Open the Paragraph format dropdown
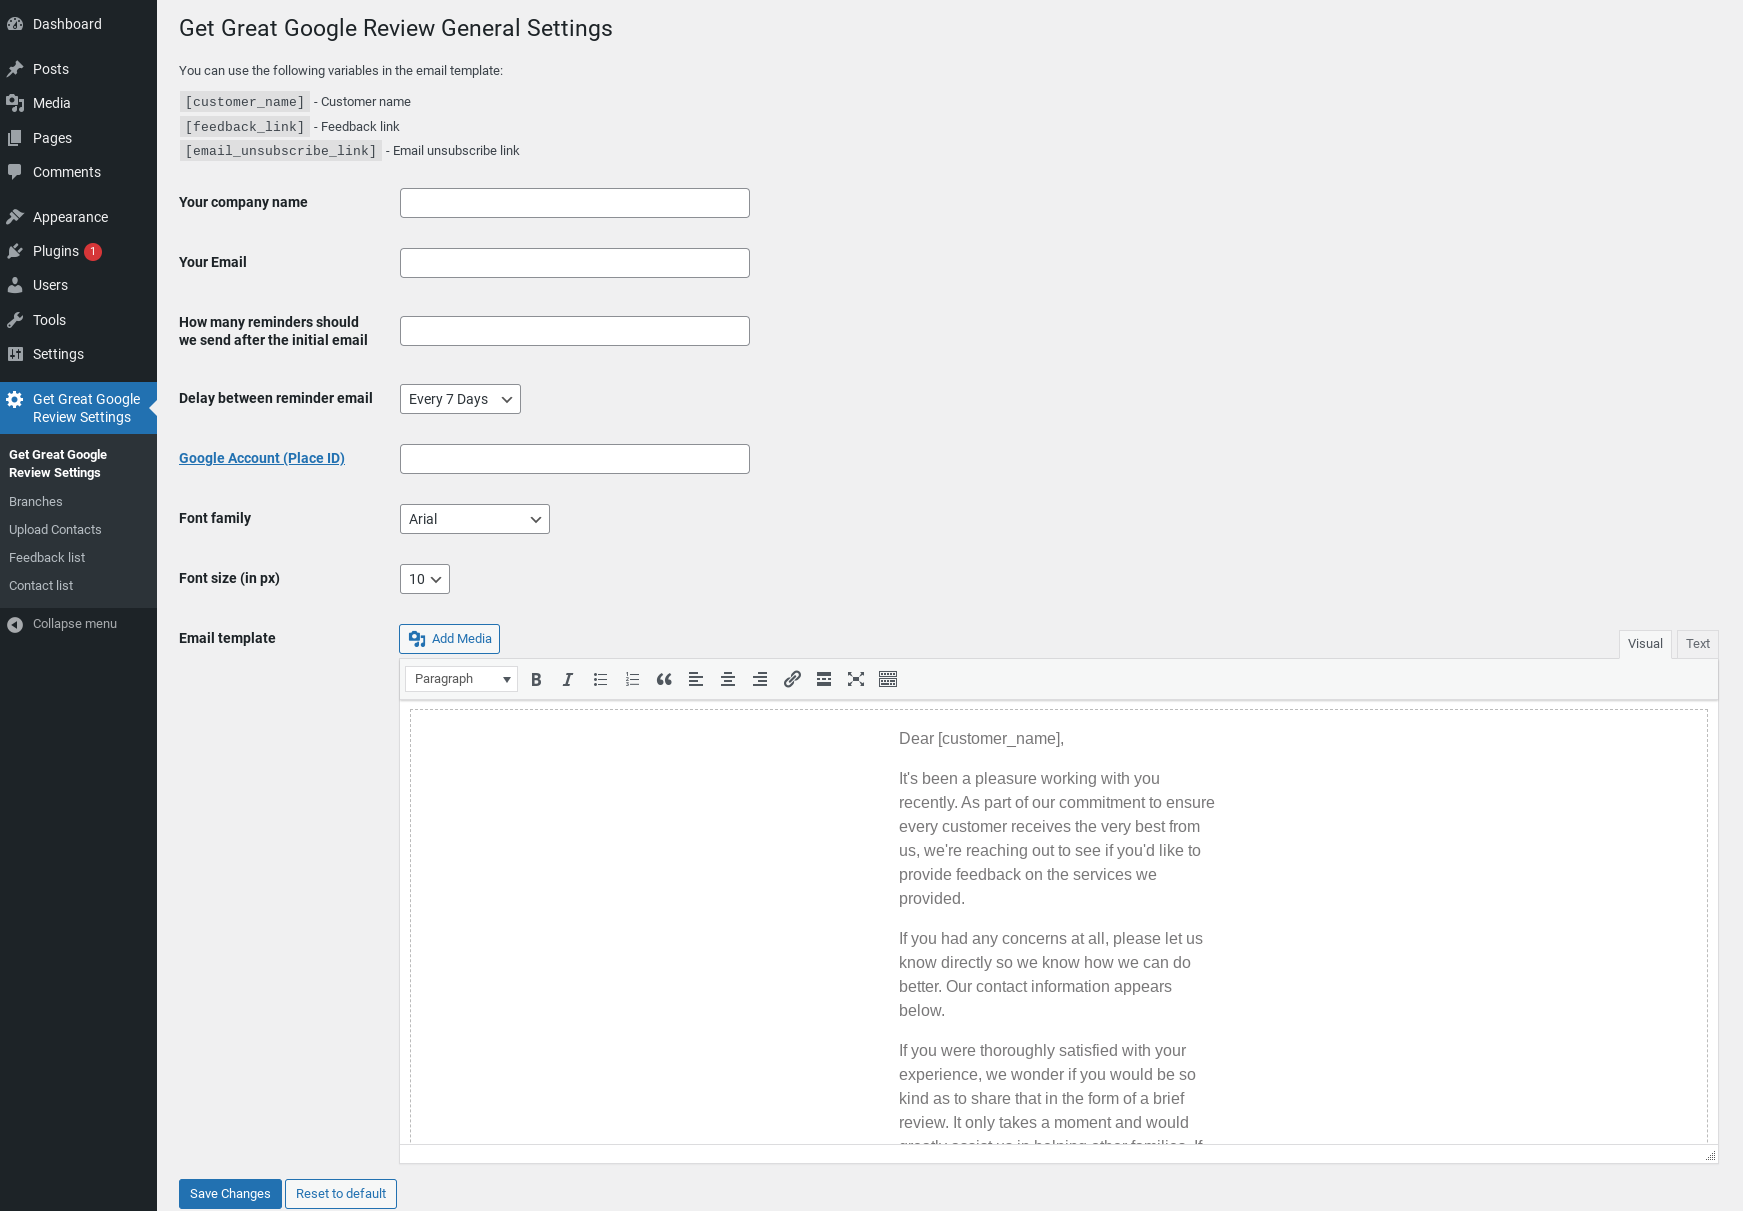The height and width of the screenshot is (1211, 1743). (x=461, y=679)
